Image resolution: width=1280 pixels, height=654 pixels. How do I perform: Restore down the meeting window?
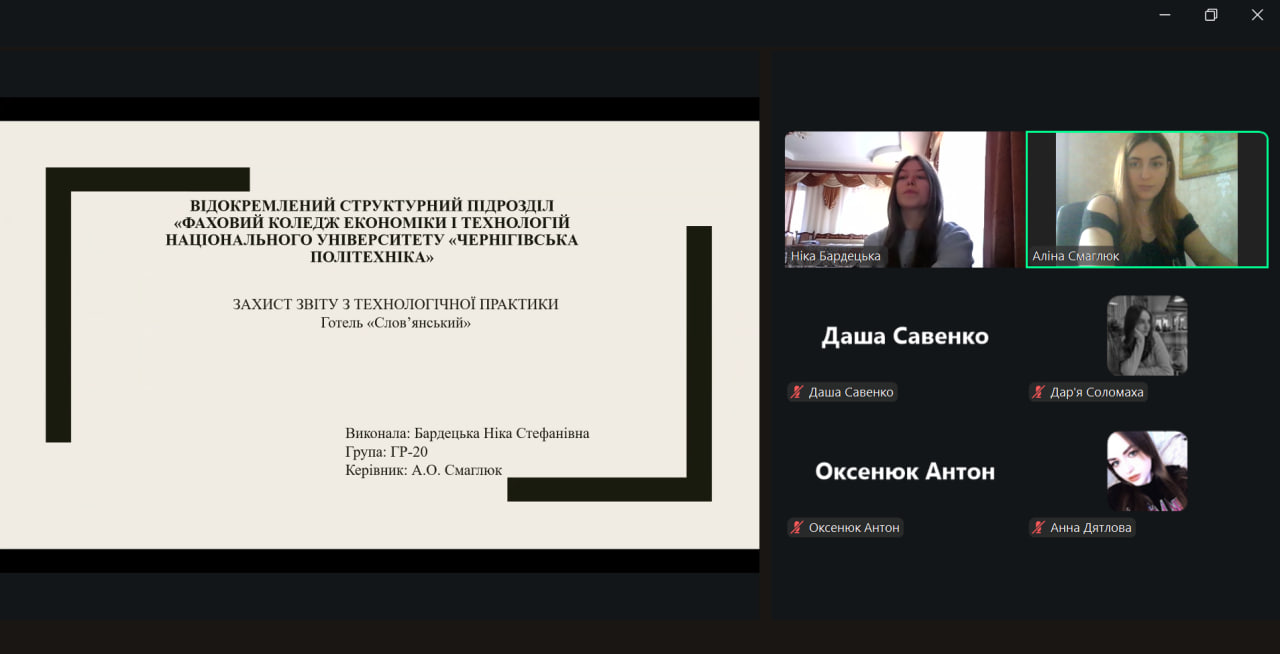point(1211,15)
